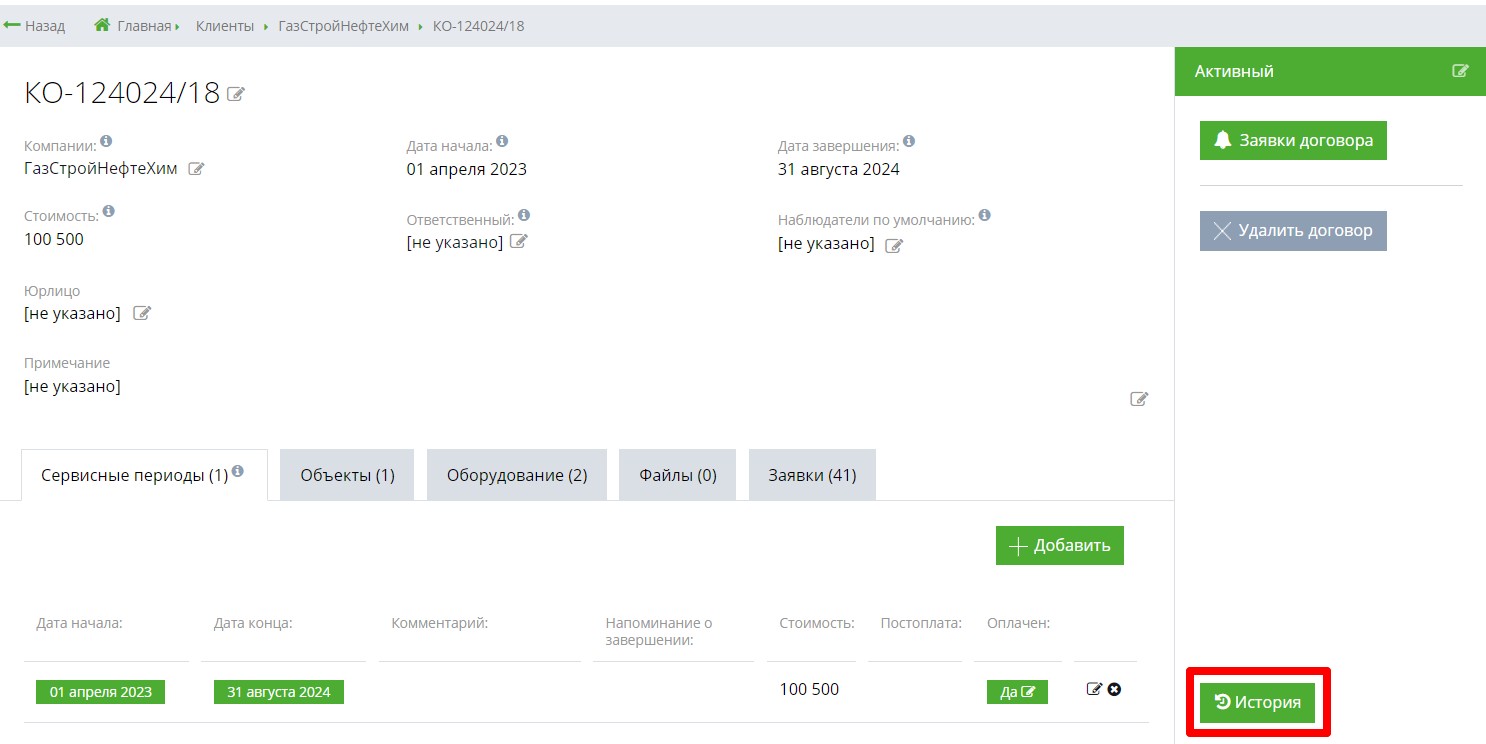Click 'Активный' status header
Screen dimensions: 1486x744
[x=1234, y=72]
